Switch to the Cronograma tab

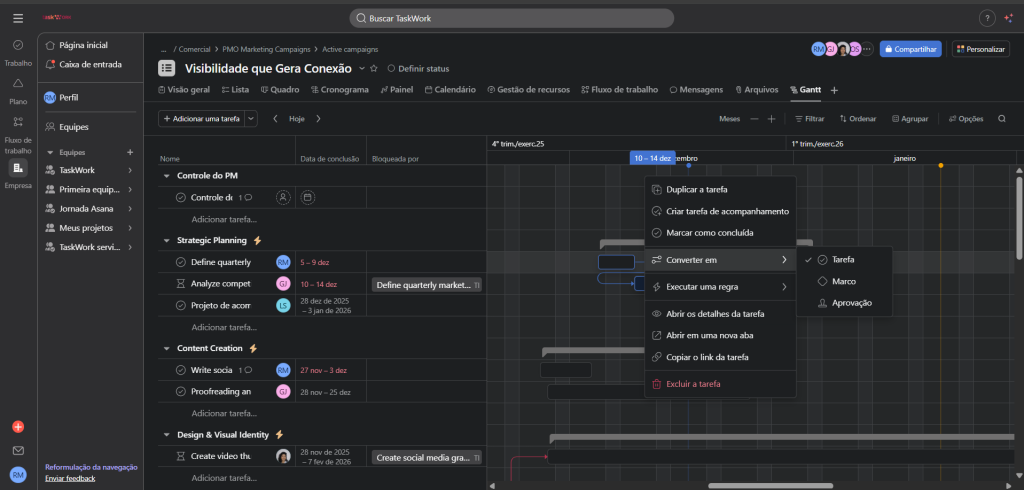coord(339,90)
